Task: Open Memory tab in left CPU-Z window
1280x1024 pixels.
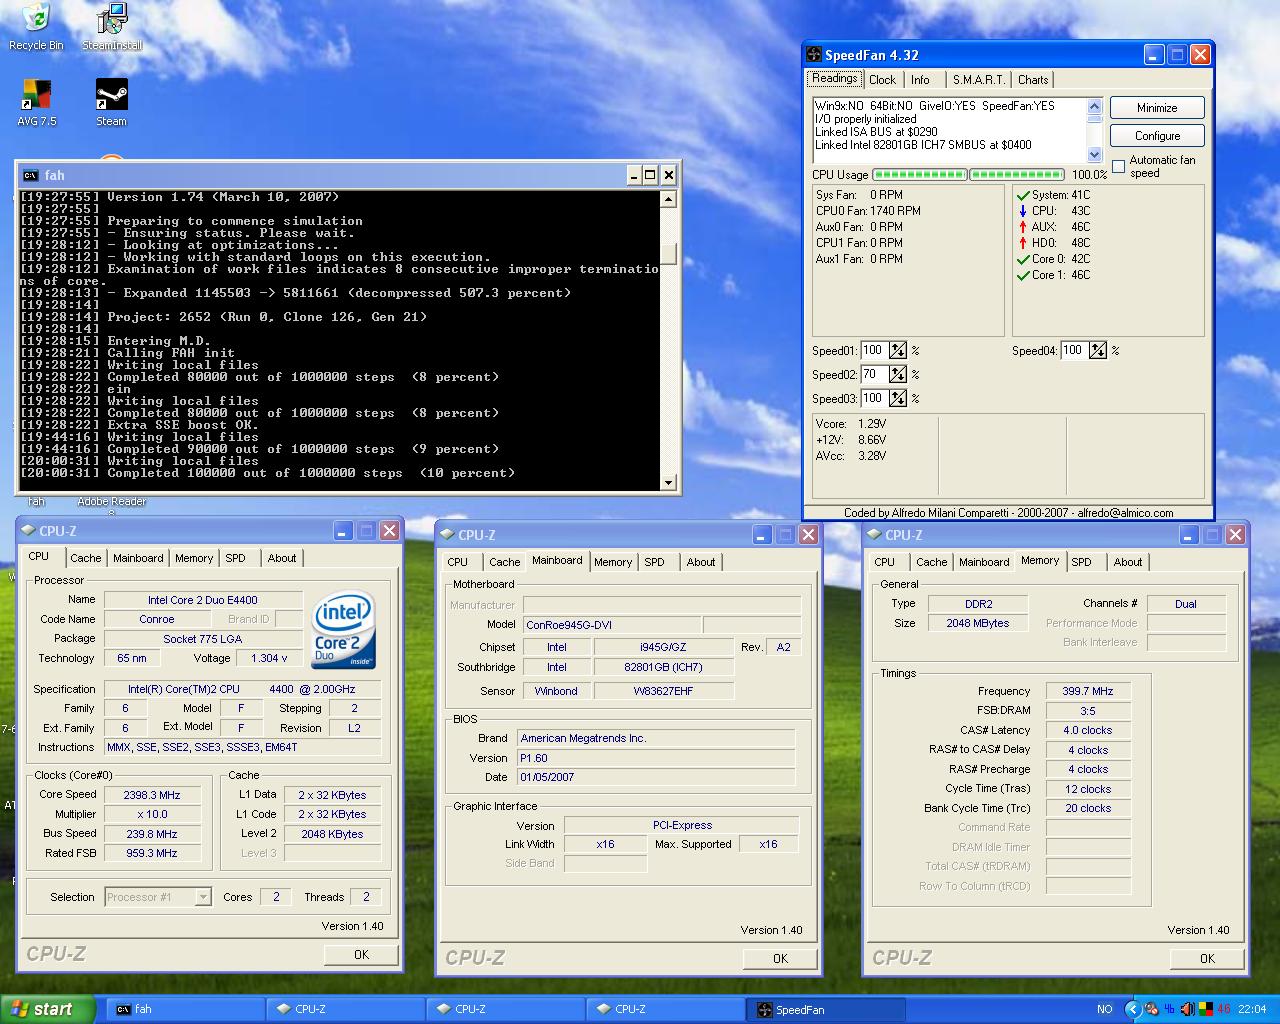Action: click(194, 558)
